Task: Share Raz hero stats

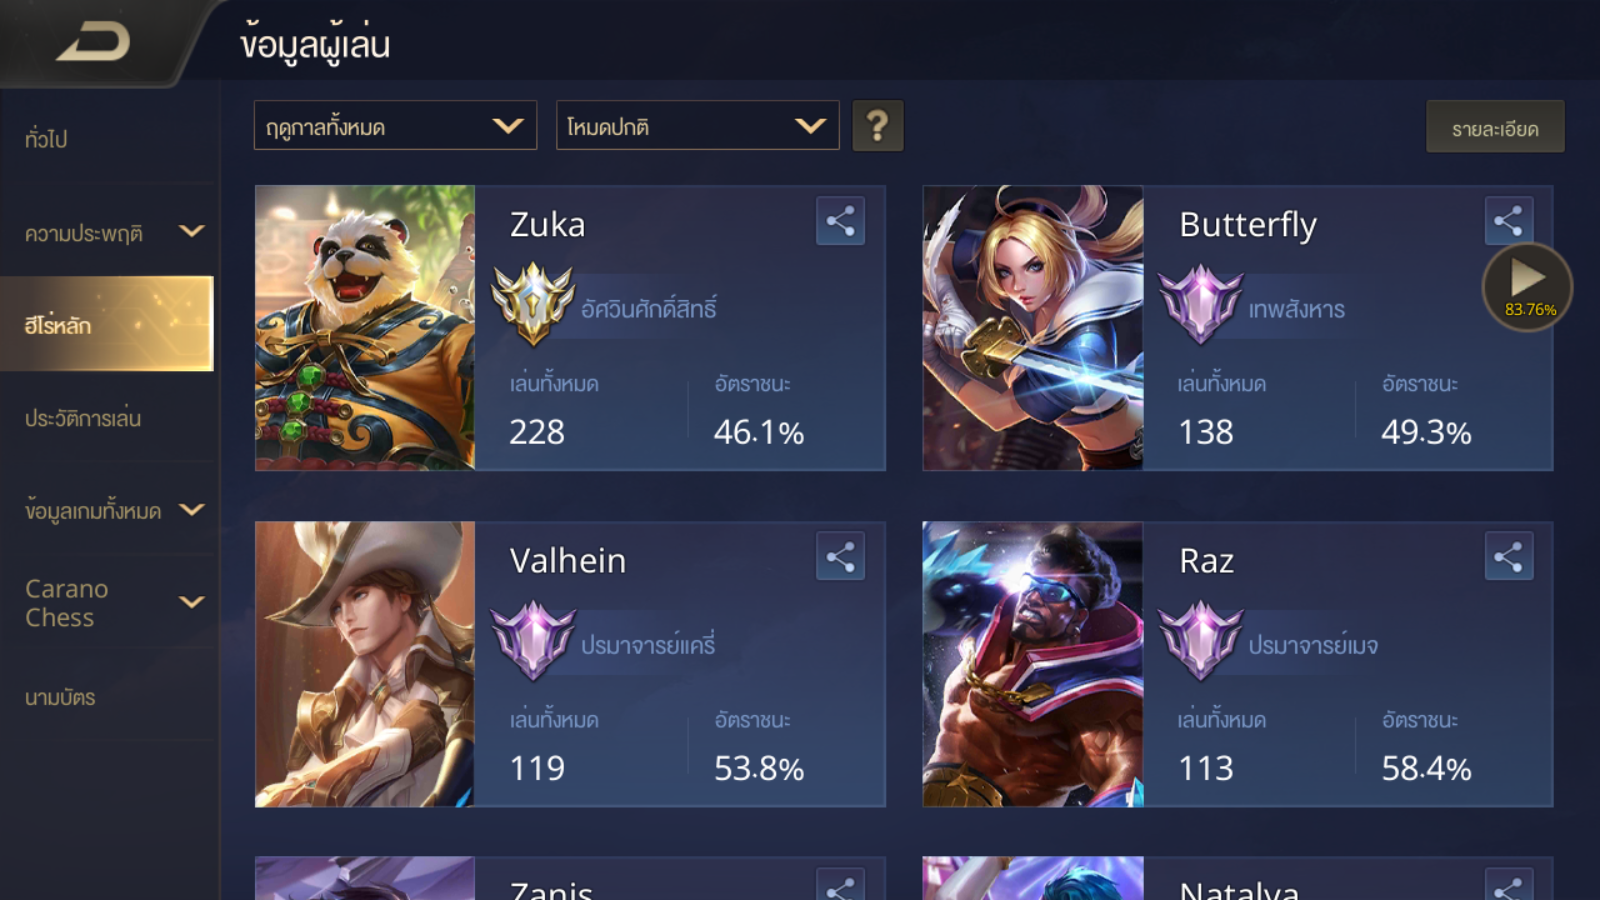Action: [x=1508, y=557]
